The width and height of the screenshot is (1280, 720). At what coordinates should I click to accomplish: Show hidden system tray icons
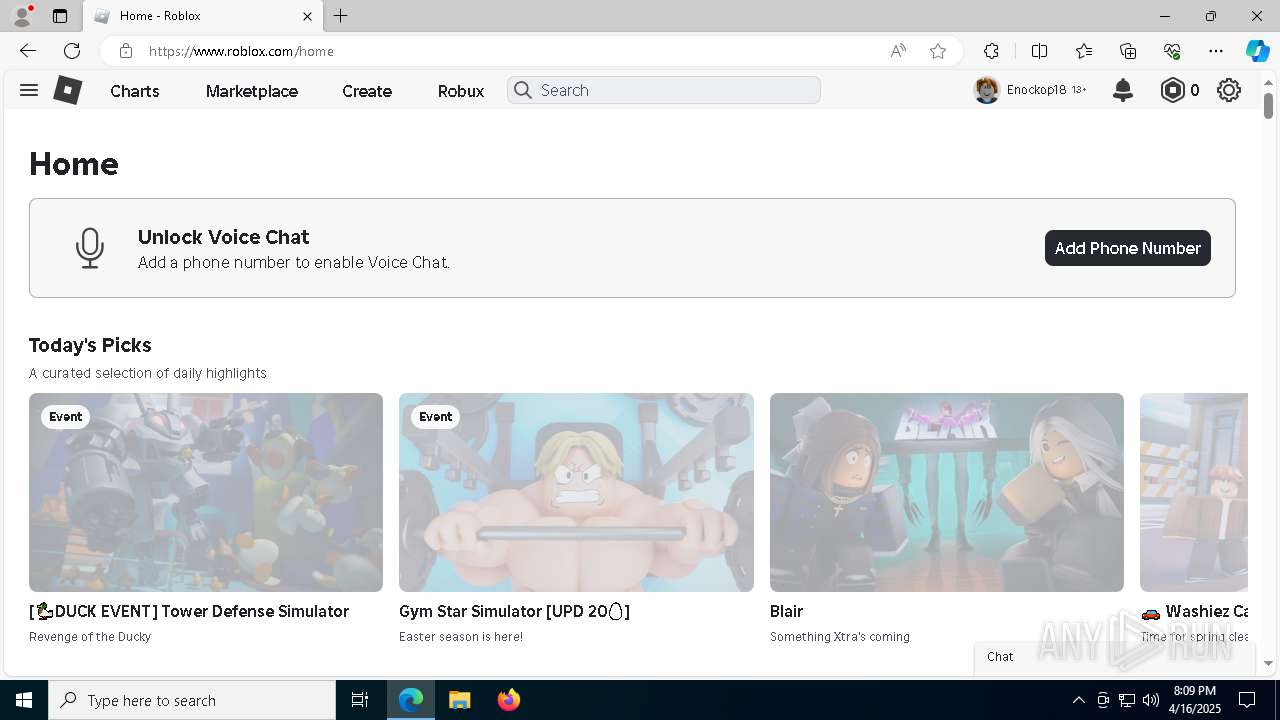(1078, 700)
